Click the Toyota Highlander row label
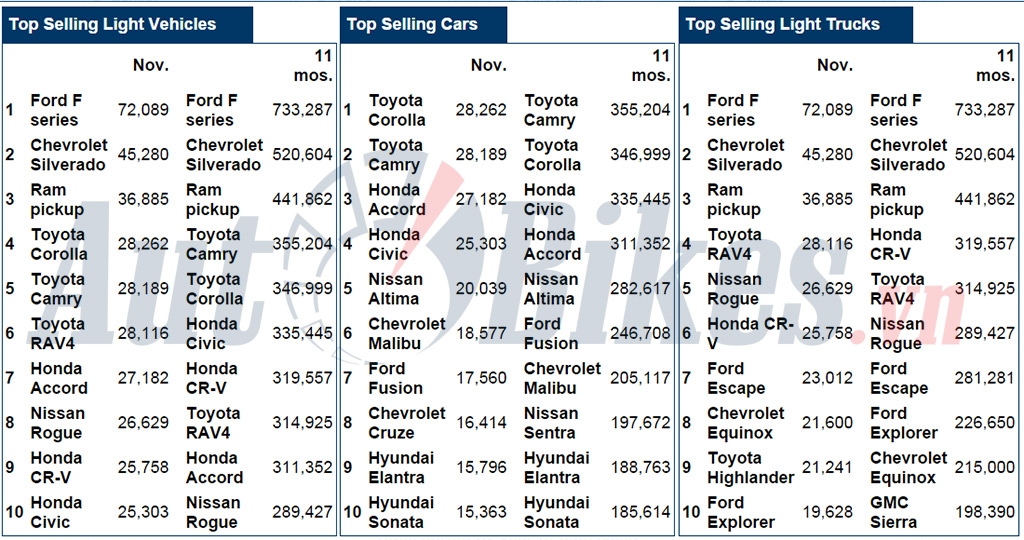The width and height of the screenshot is (1024, 540). 750,468
